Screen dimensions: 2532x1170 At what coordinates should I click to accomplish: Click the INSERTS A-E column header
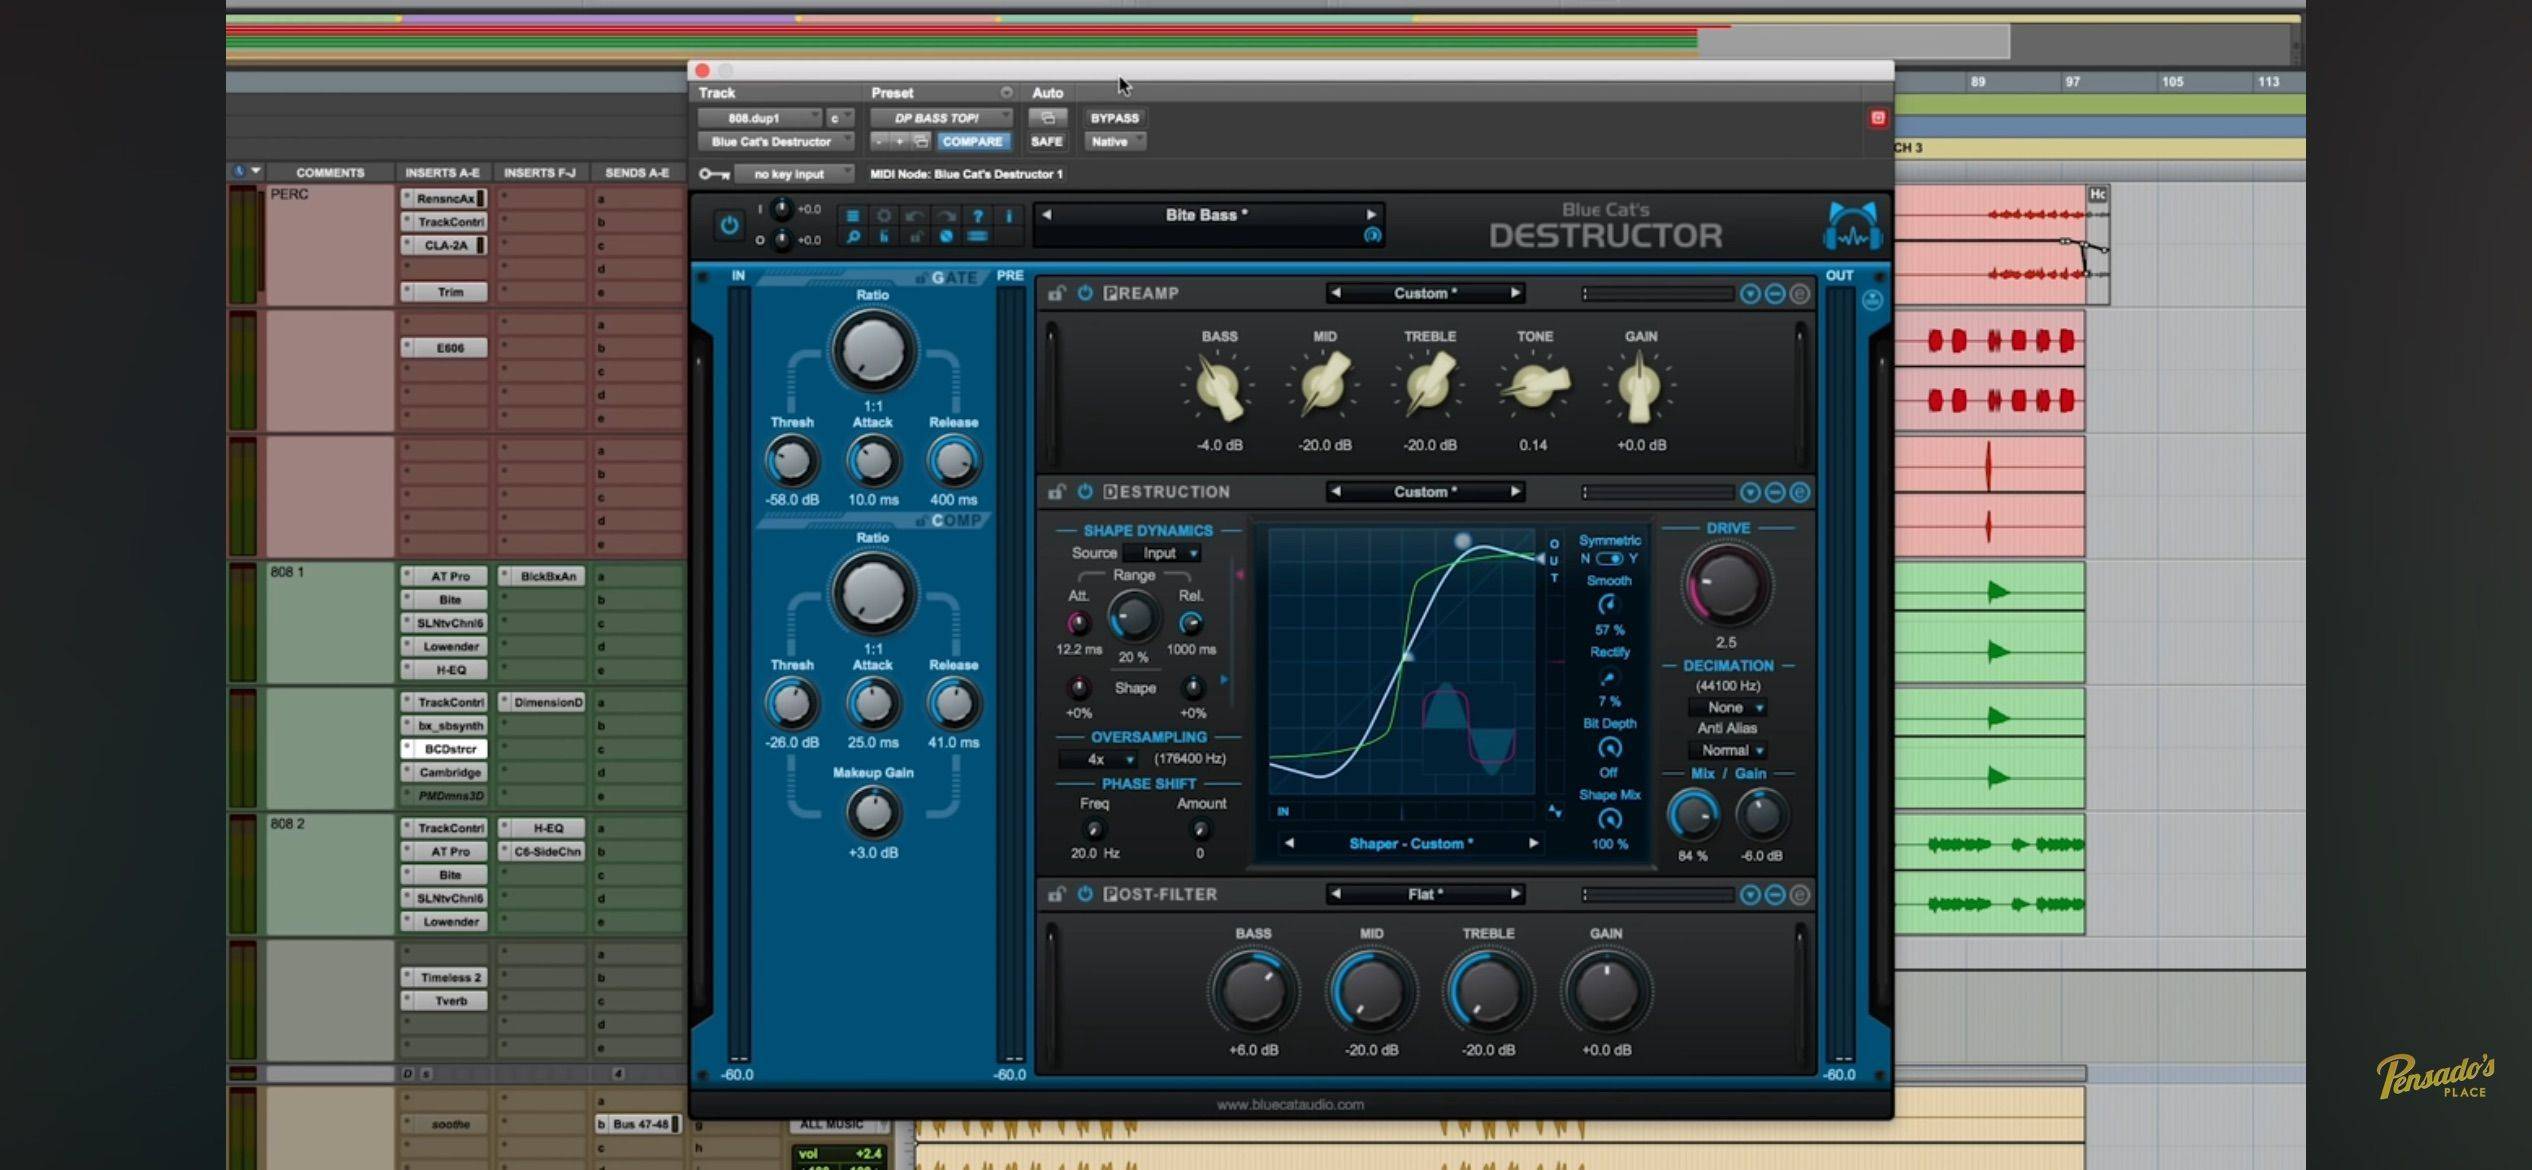tap(442, 173)
